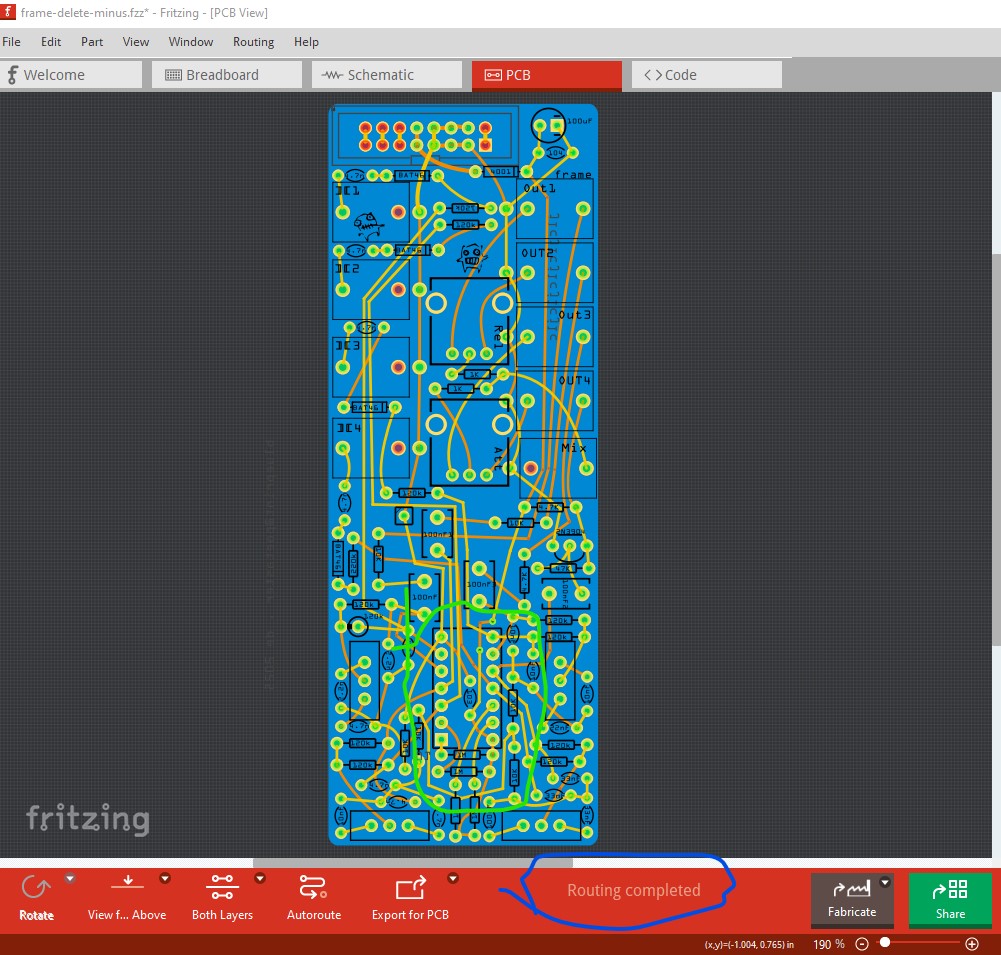Expand the View from Above dropdown arrow
The width and height of the screenshot is (1001, 955).
click(x=165, y=879)
